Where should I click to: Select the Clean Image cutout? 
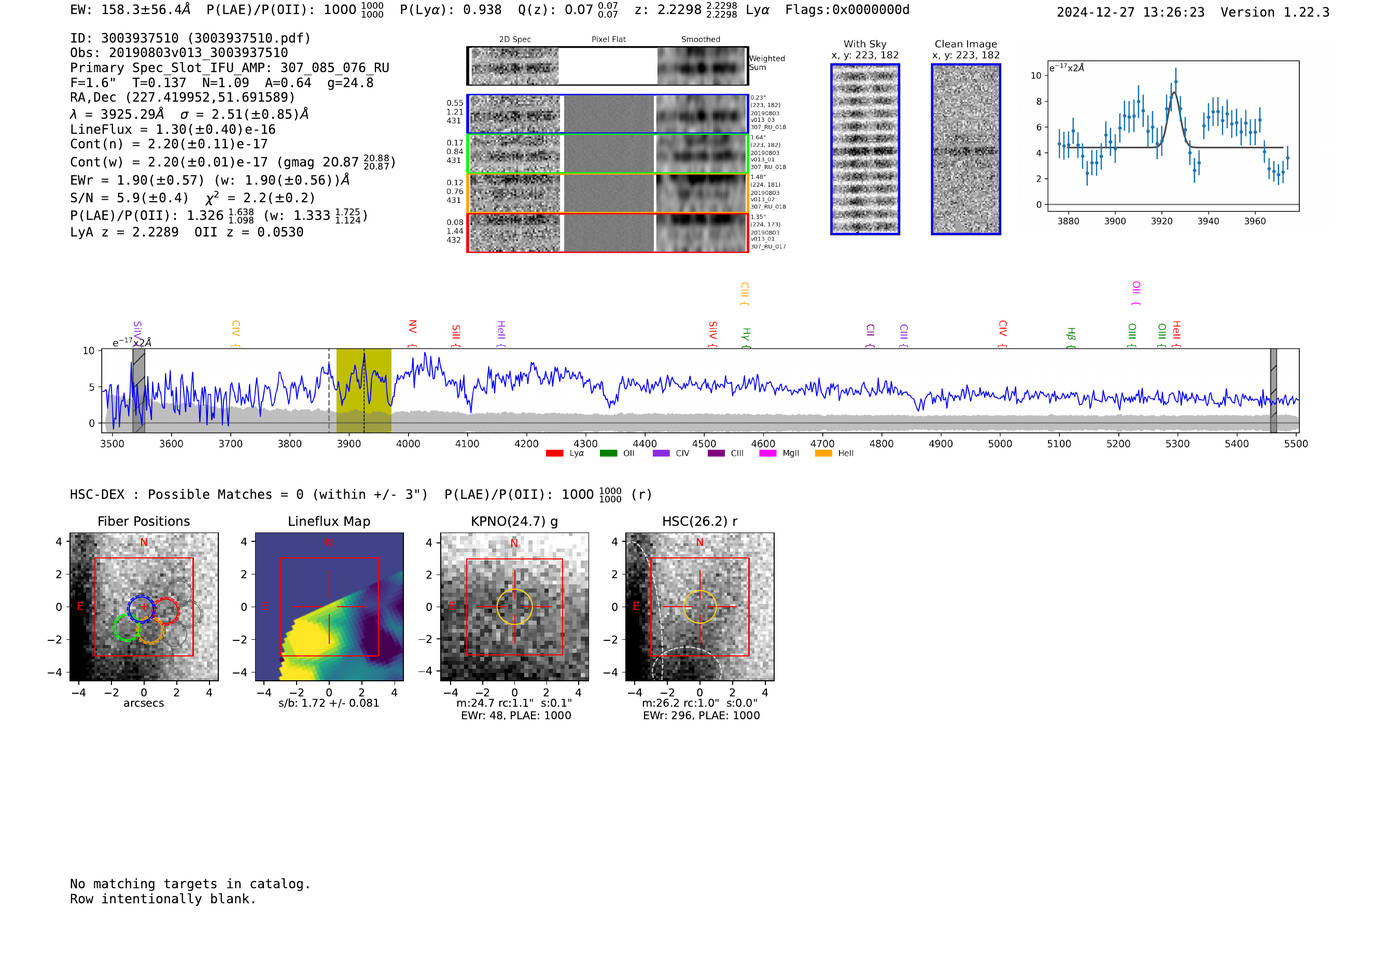click(966, 149)
